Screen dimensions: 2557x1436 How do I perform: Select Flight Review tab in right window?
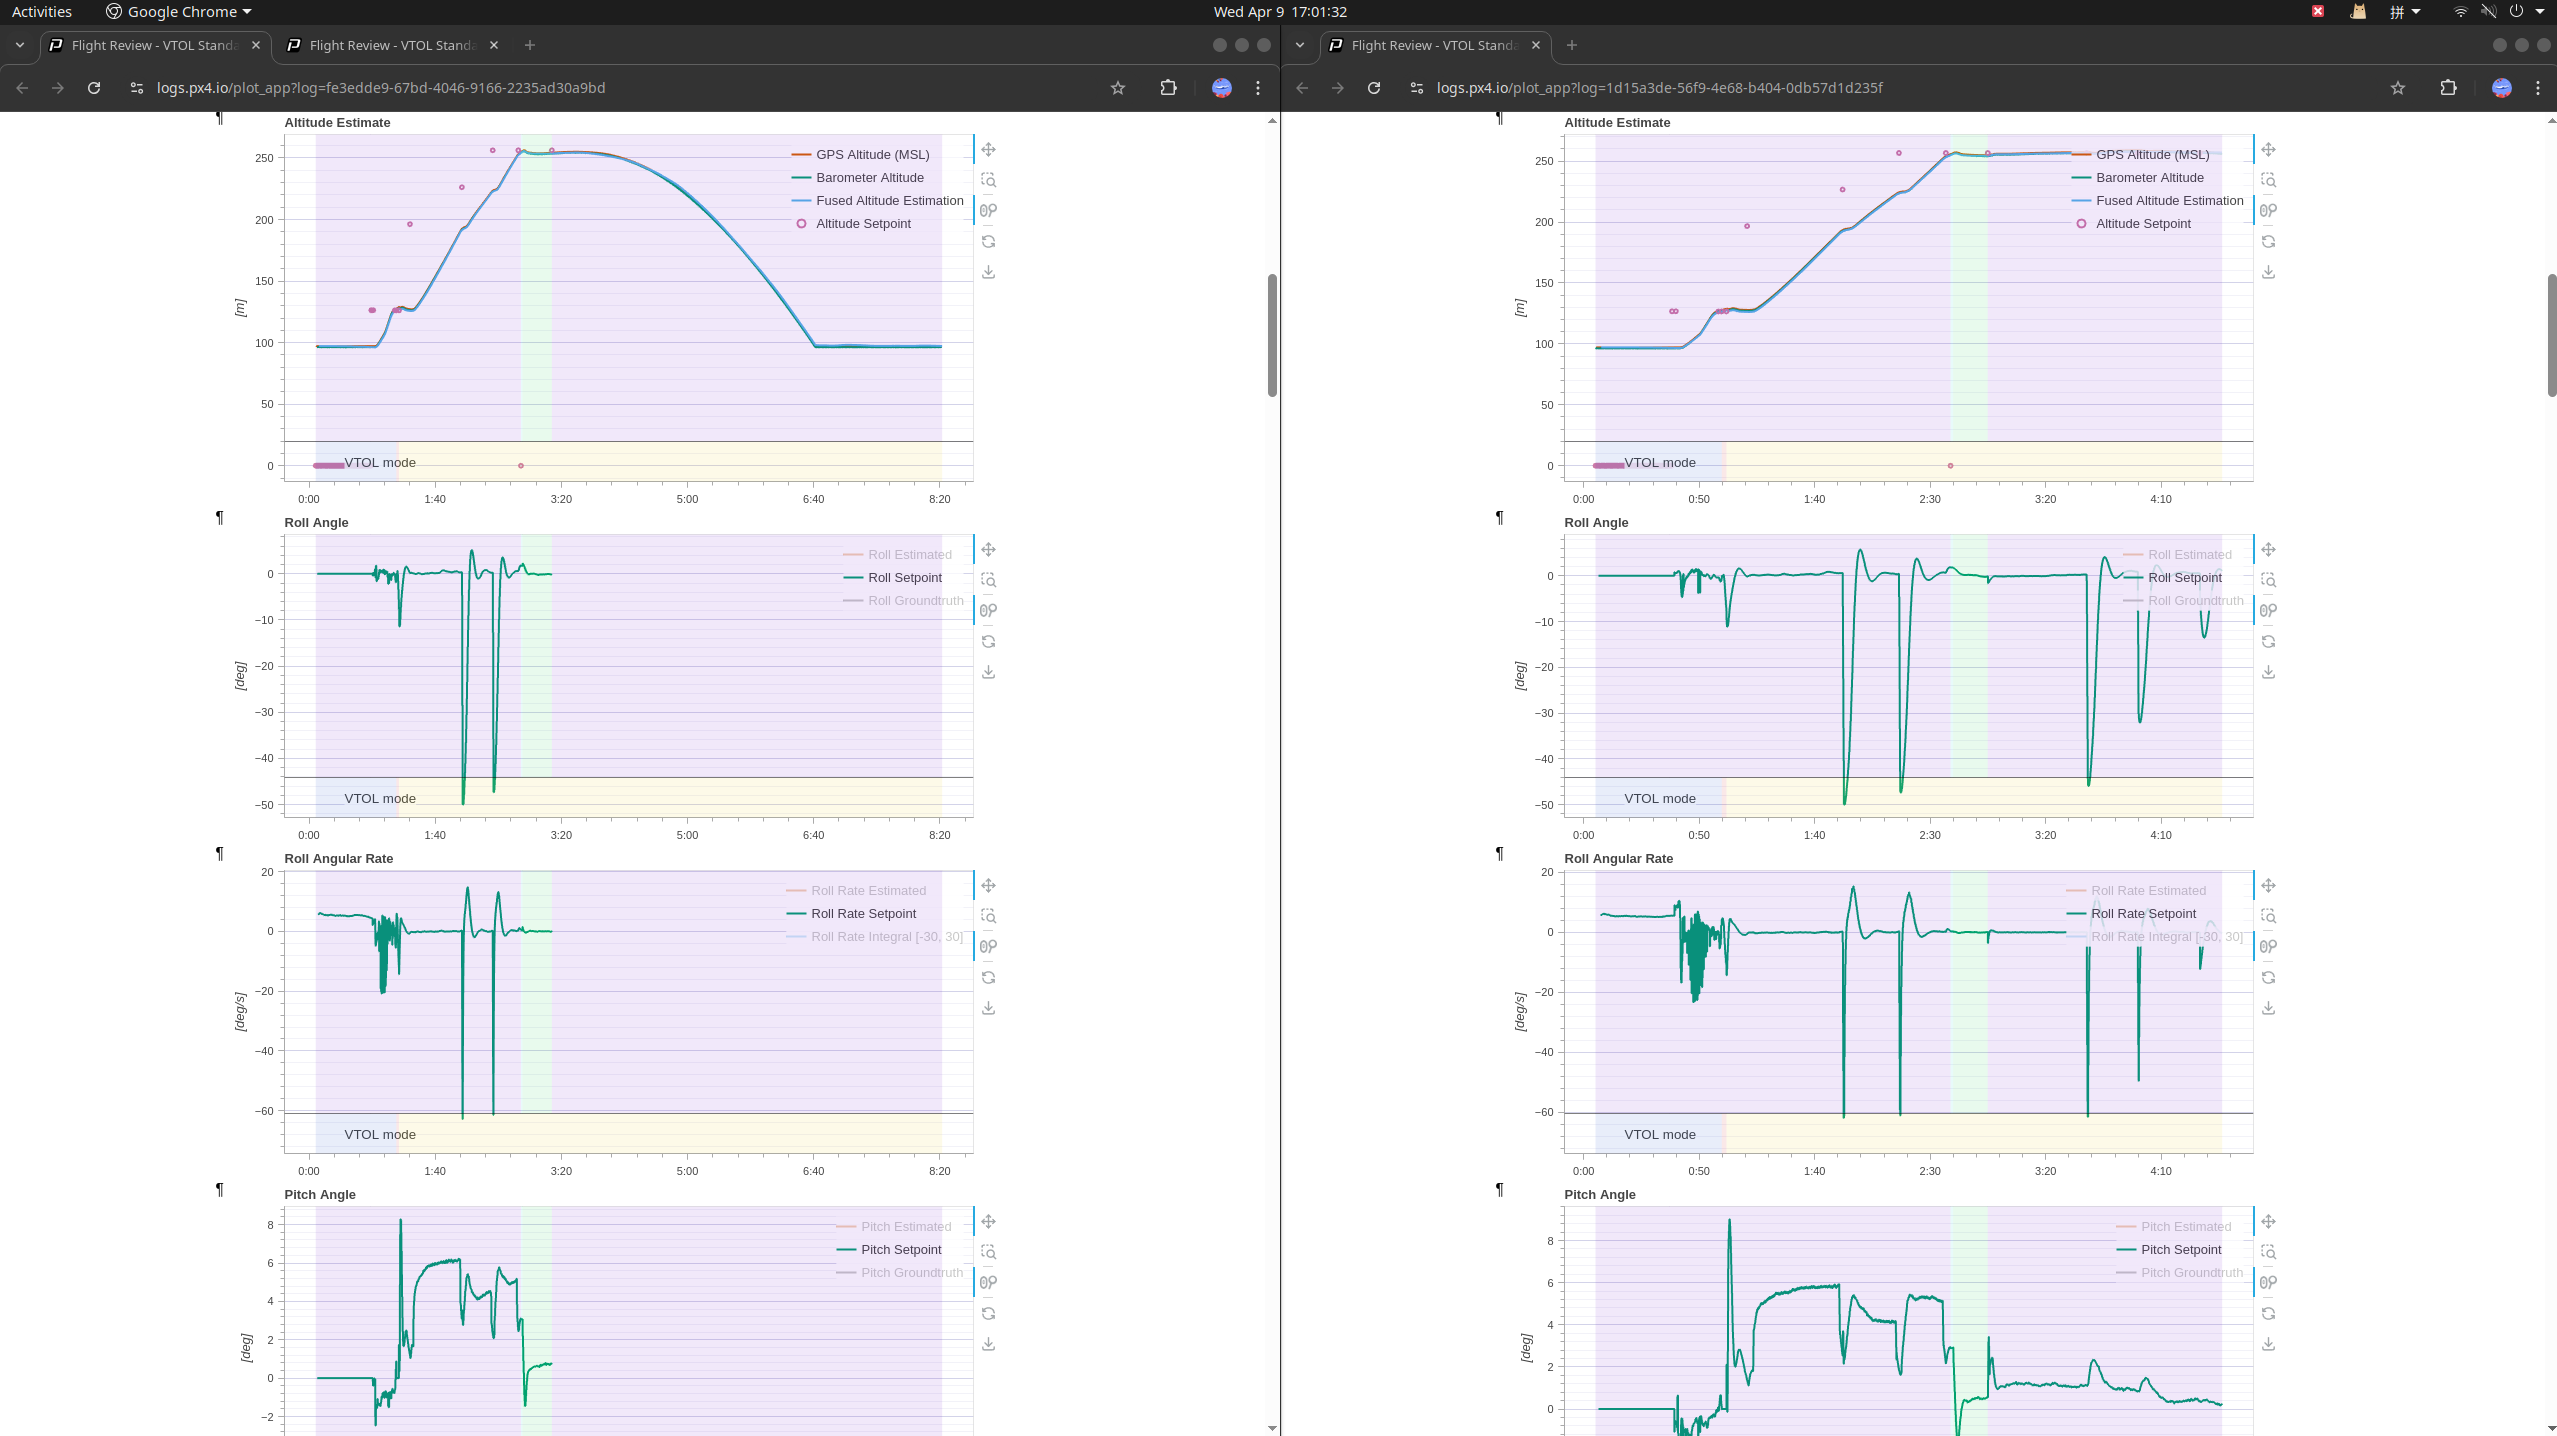coord(1434,45)
